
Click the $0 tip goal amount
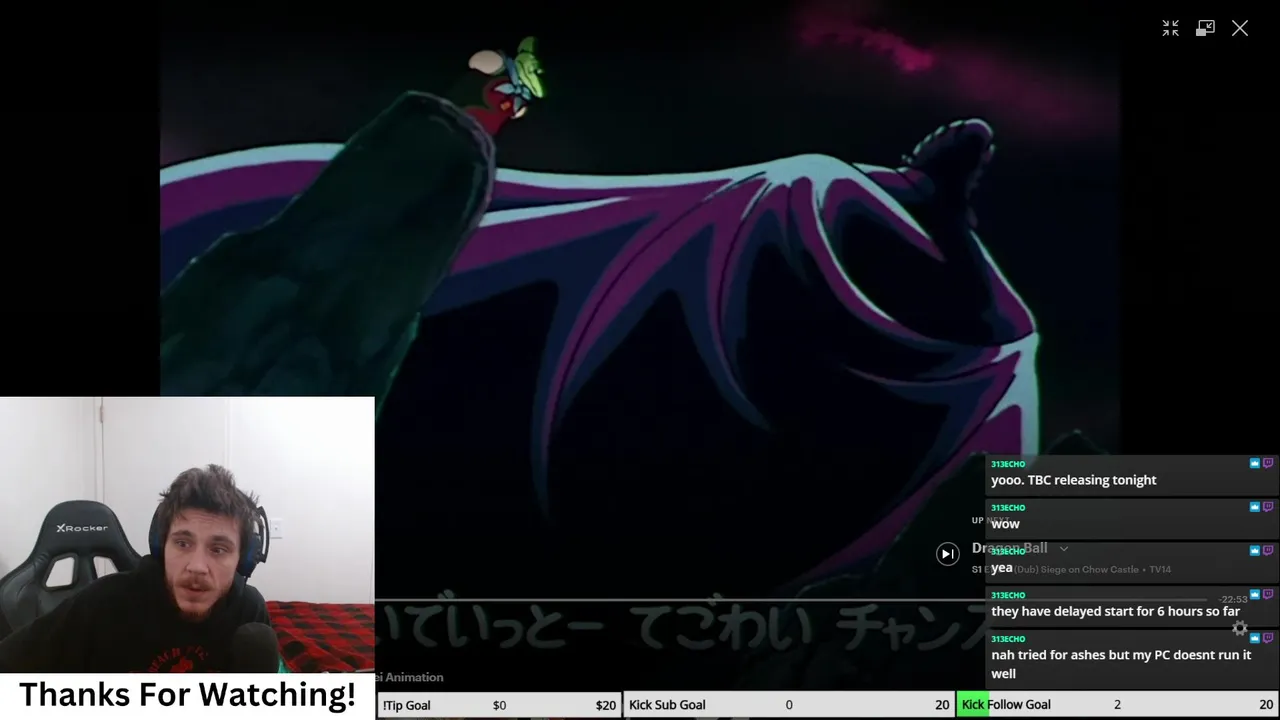pyautogui.click(x=499, y=705)
